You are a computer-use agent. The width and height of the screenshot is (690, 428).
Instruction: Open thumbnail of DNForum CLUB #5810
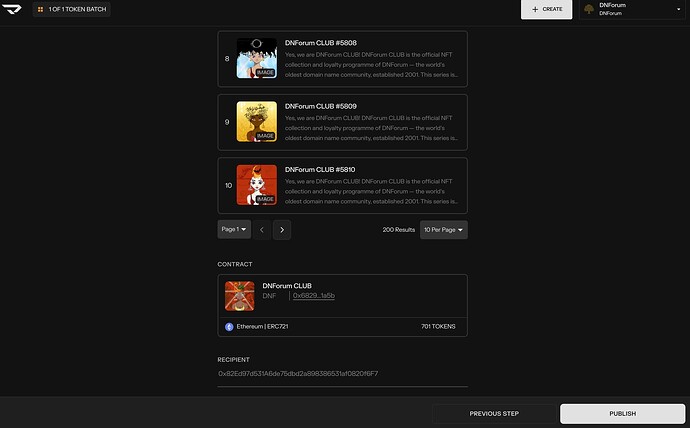257,185
